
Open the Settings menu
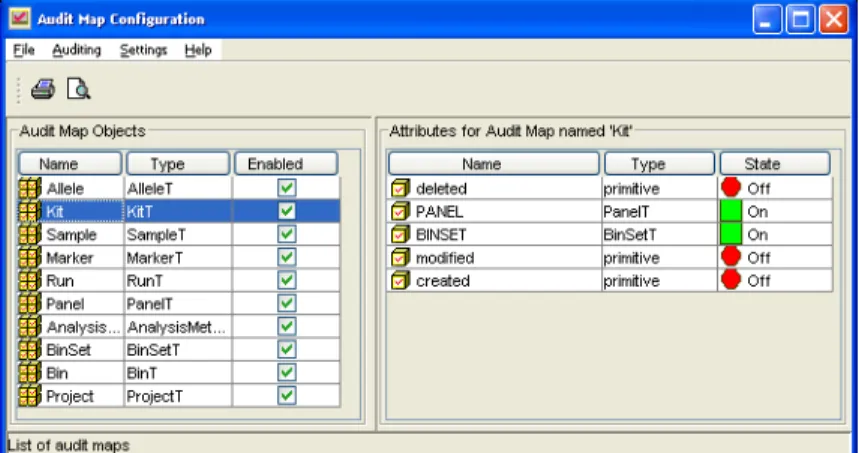click(144, 50)
